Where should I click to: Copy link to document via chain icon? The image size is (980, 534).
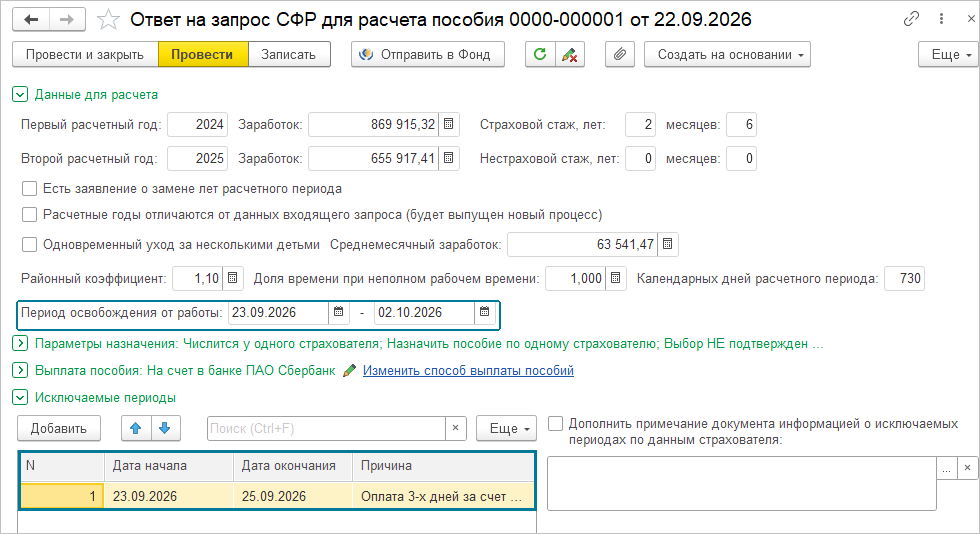pyautogui.click(x=911, y=19)
